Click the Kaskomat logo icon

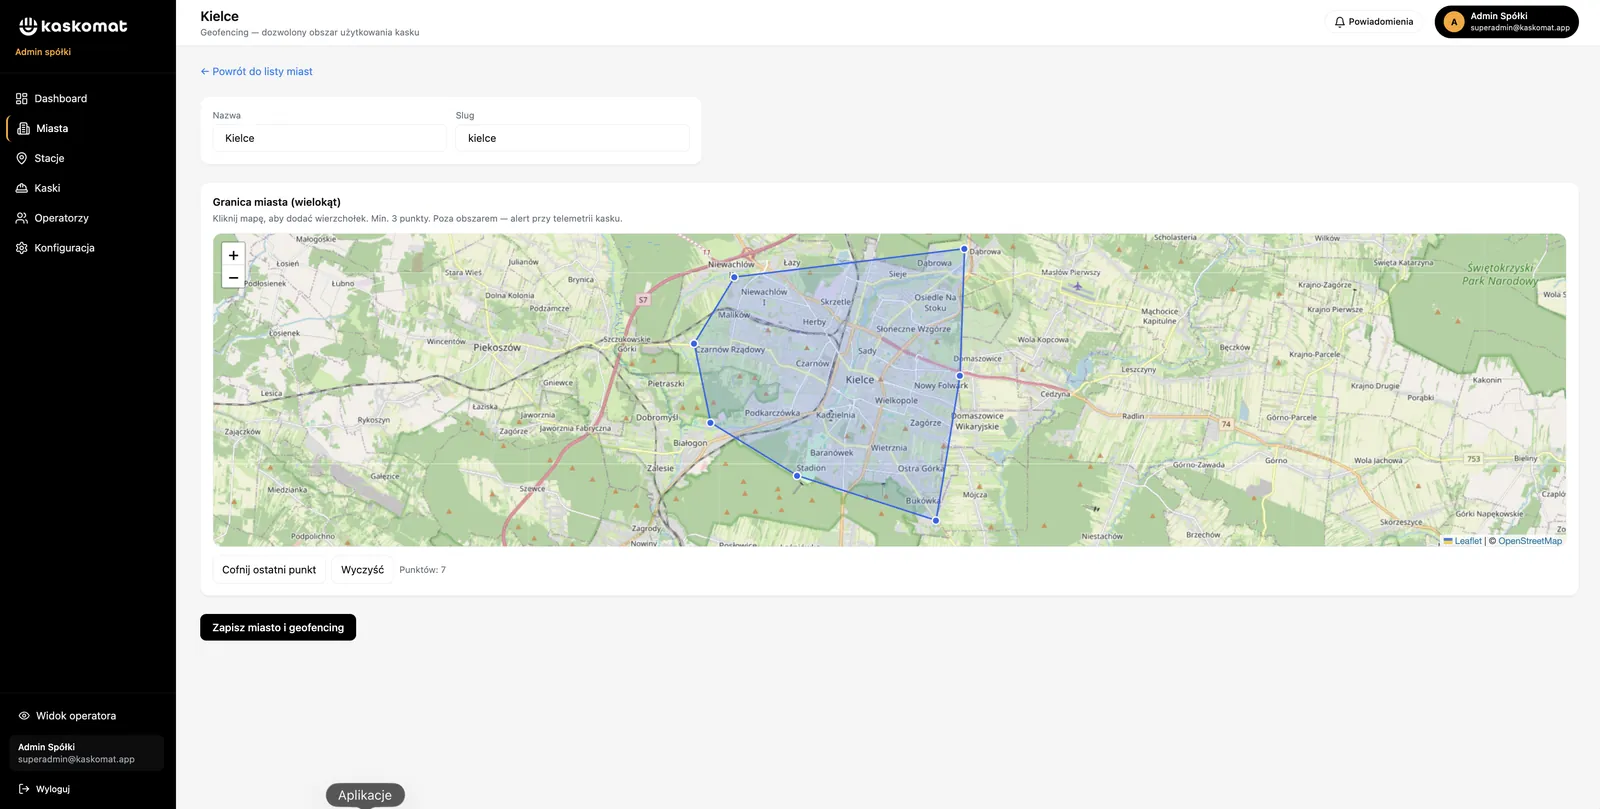[28, 26]
